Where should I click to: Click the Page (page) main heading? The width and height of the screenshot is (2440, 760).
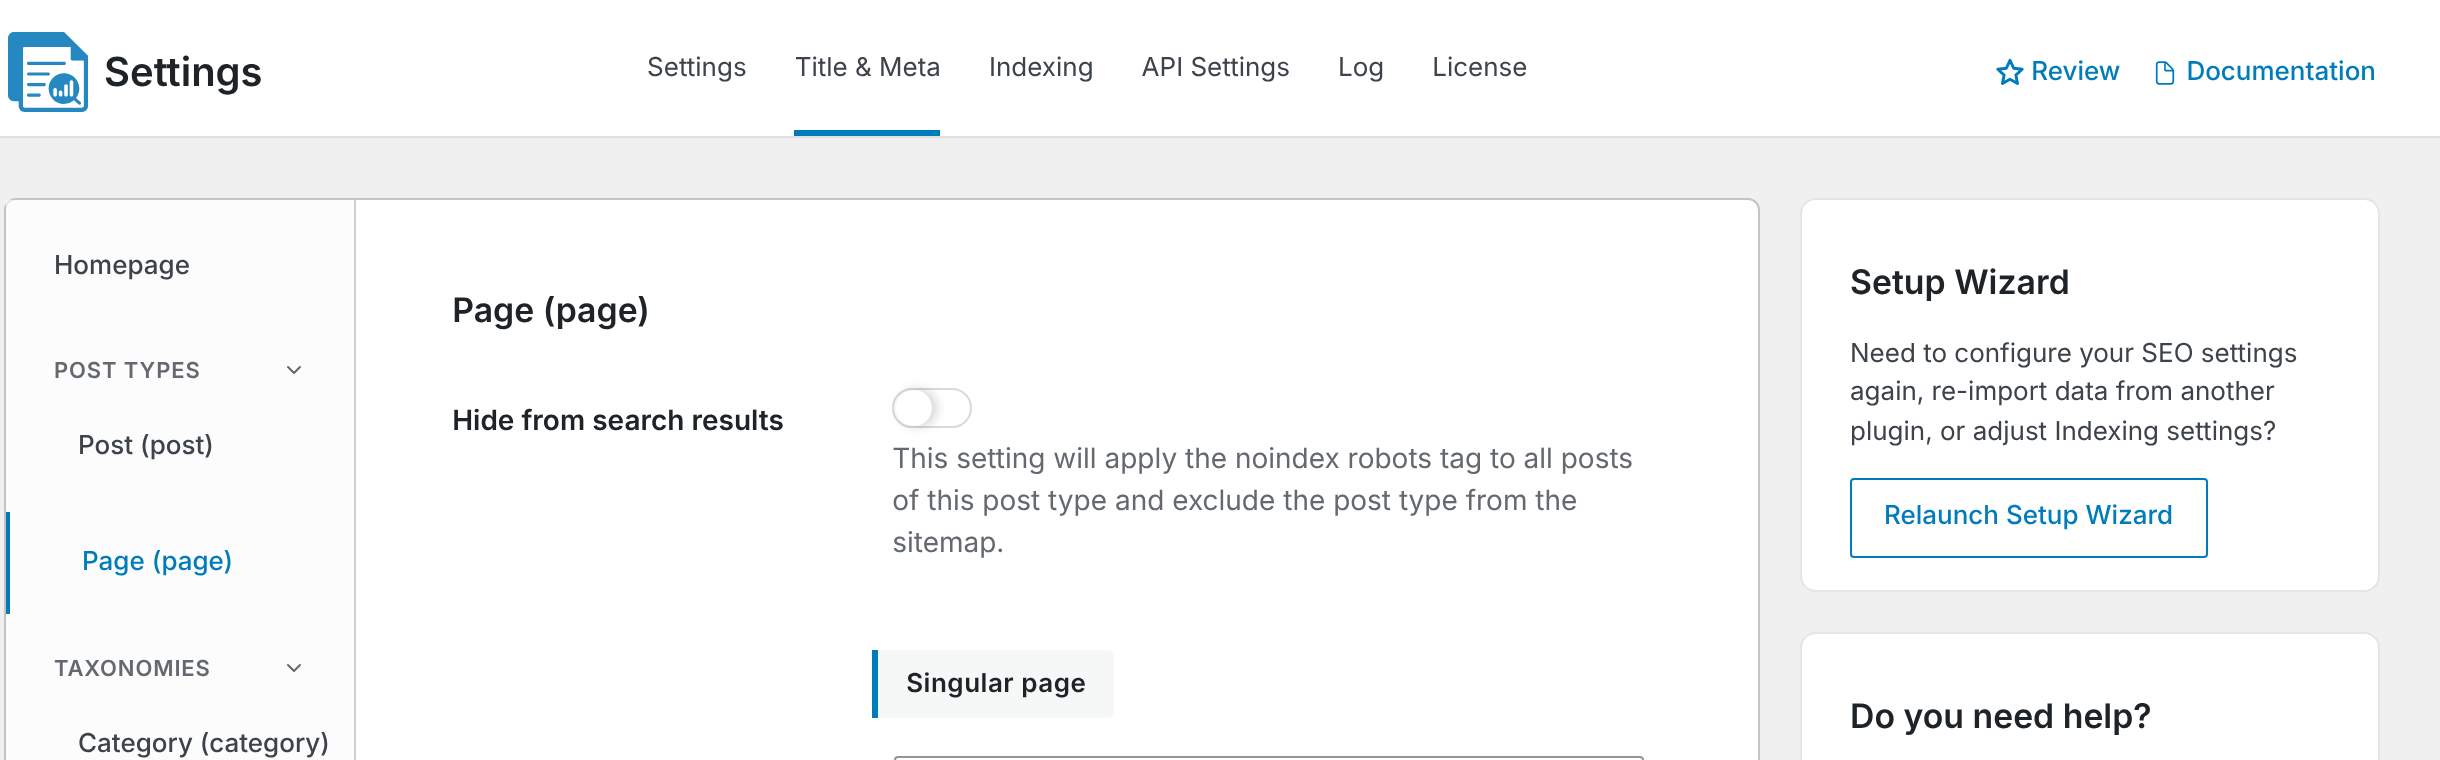click(551, 310)
